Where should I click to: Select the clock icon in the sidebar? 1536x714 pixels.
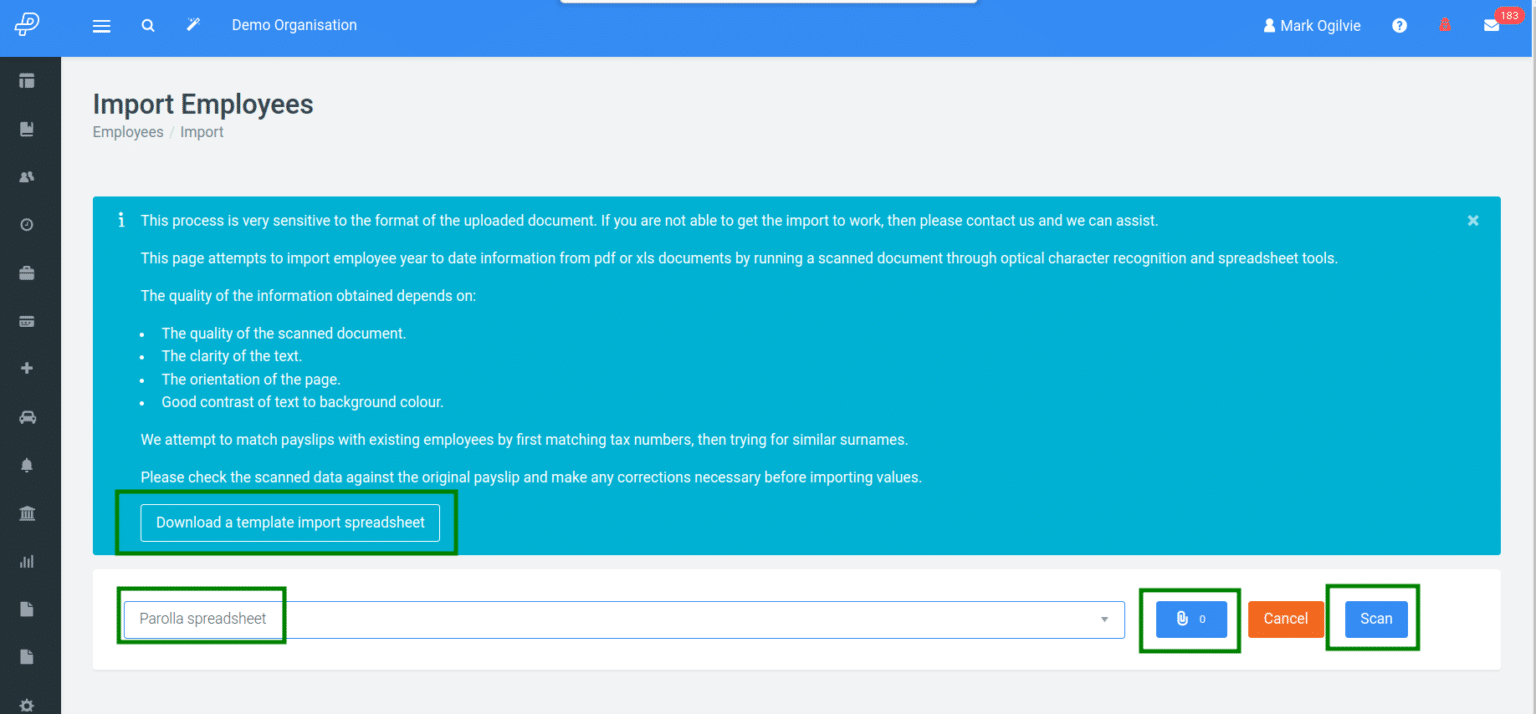tap(27, 224)
